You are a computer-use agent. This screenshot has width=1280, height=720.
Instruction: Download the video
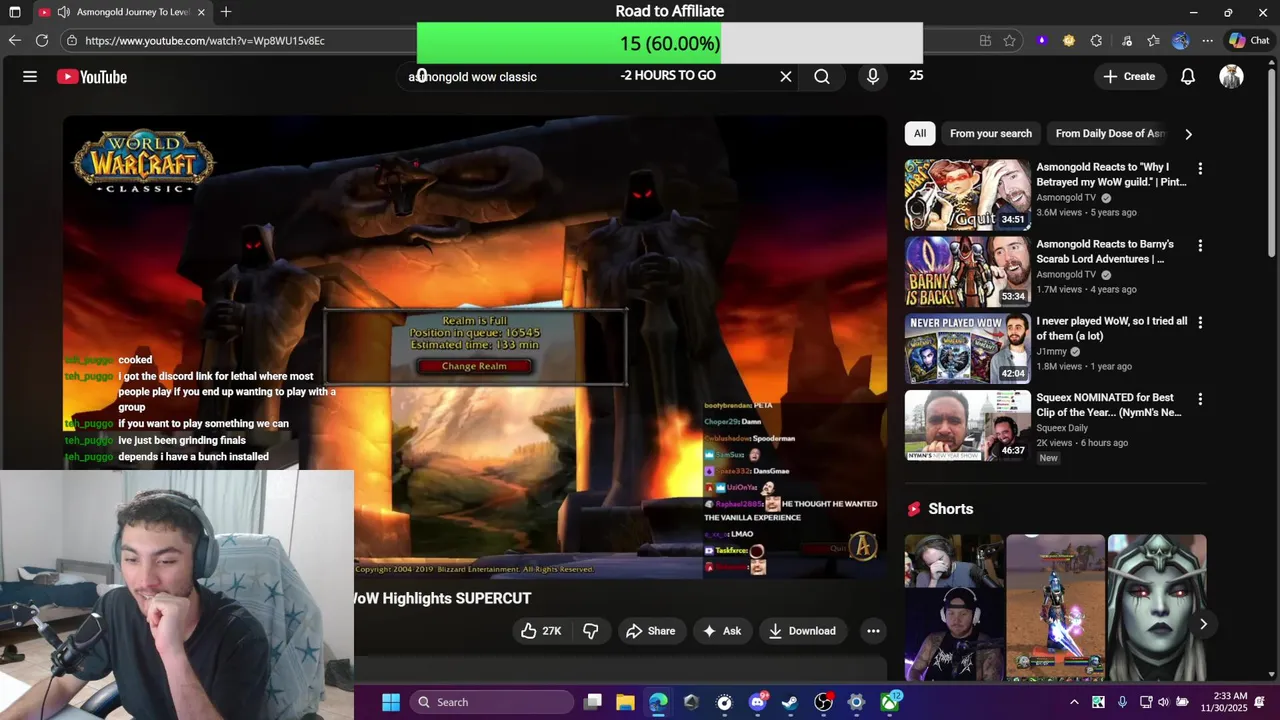tap(802, 631)
